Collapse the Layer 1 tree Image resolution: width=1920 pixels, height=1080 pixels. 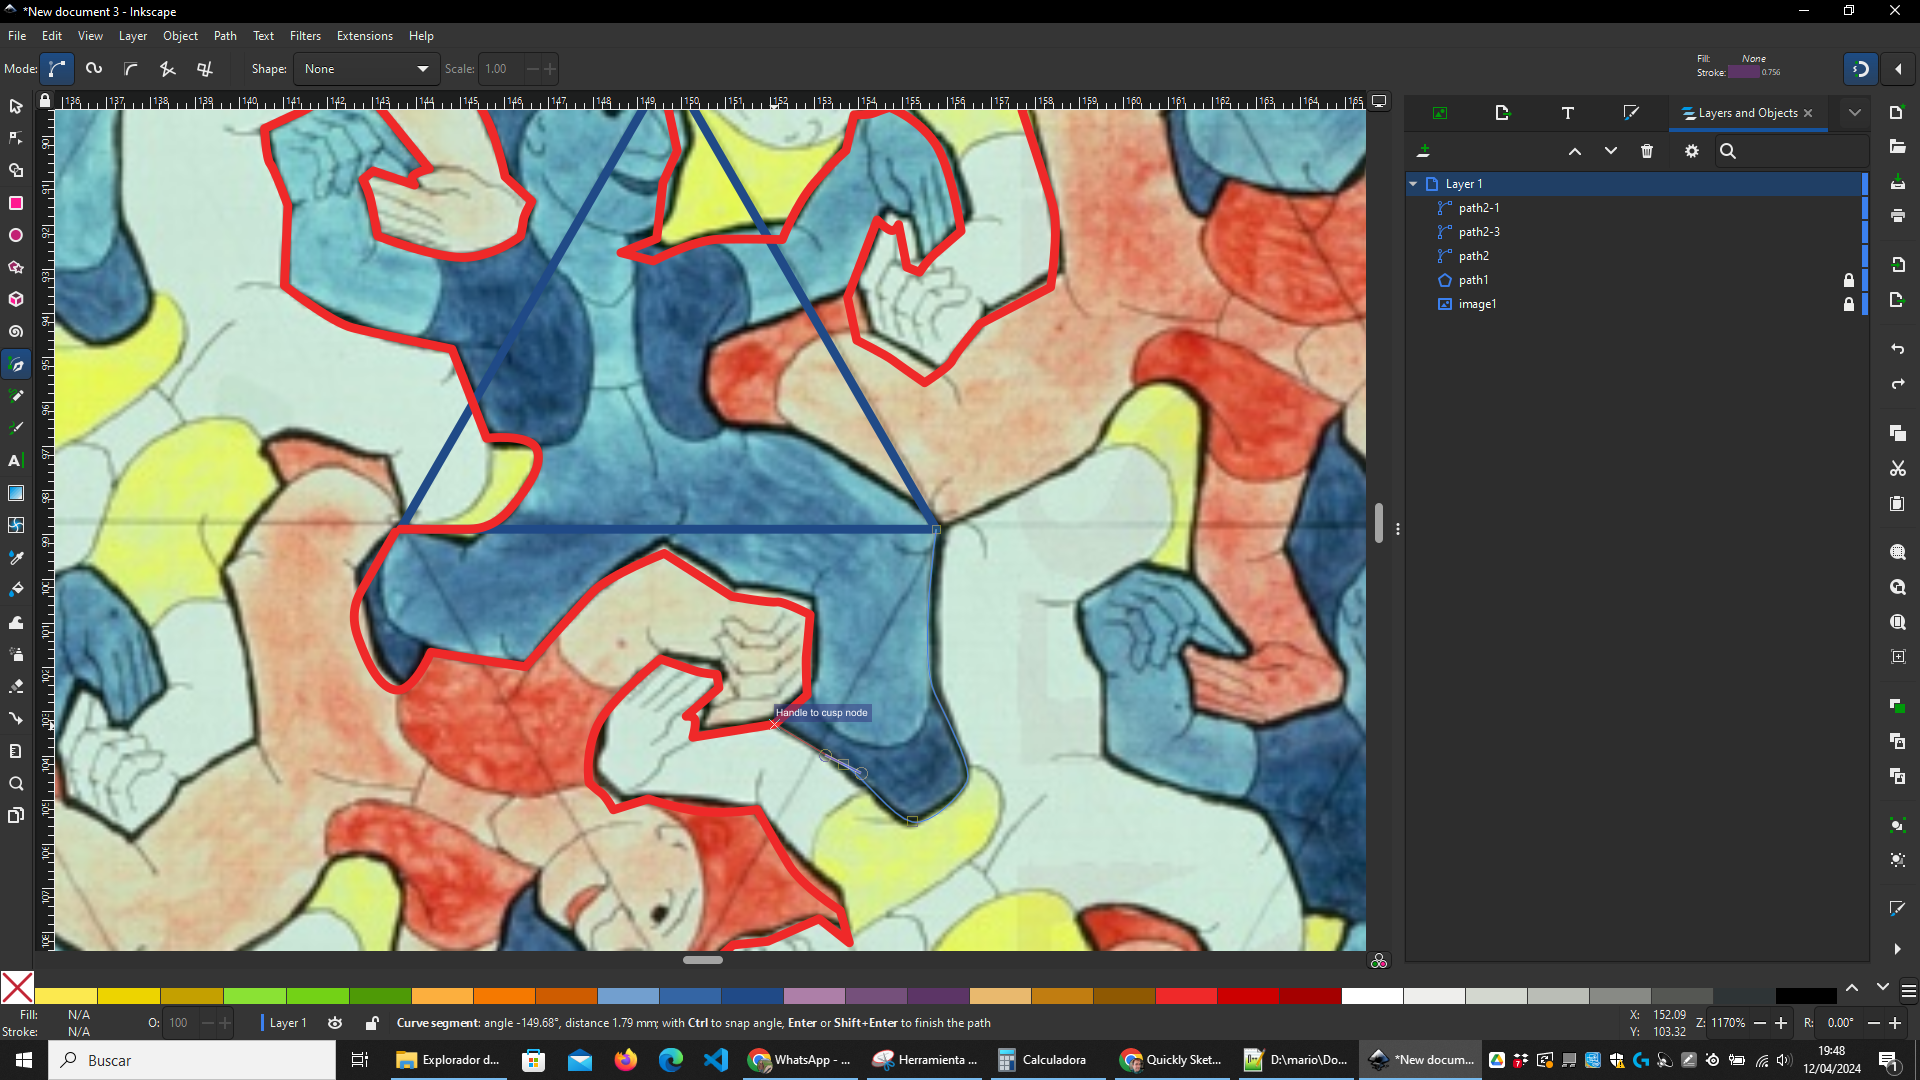coord(1413,184)
